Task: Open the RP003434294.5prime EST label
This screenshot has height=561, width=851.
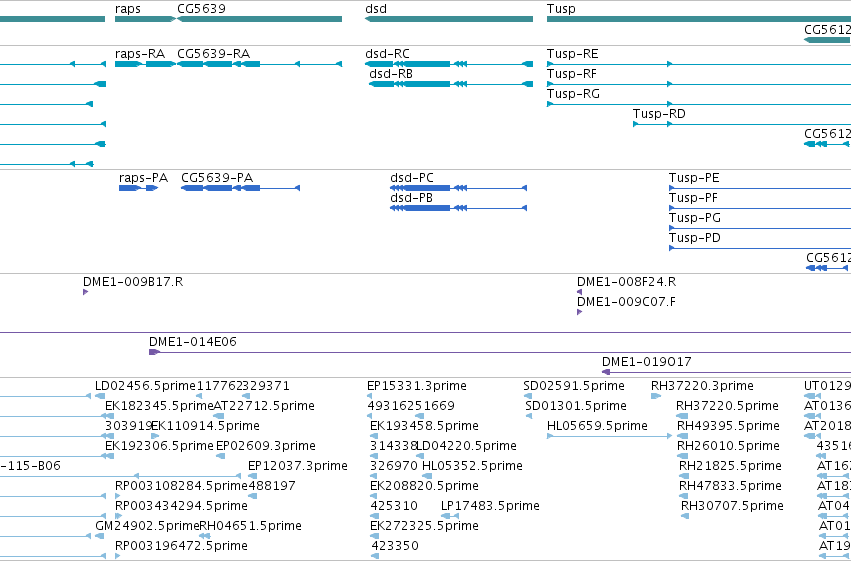Action: click(x=181, y=506)
